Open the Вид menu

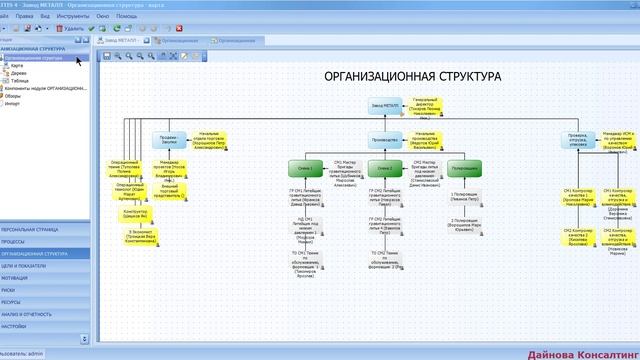[45, 16]
